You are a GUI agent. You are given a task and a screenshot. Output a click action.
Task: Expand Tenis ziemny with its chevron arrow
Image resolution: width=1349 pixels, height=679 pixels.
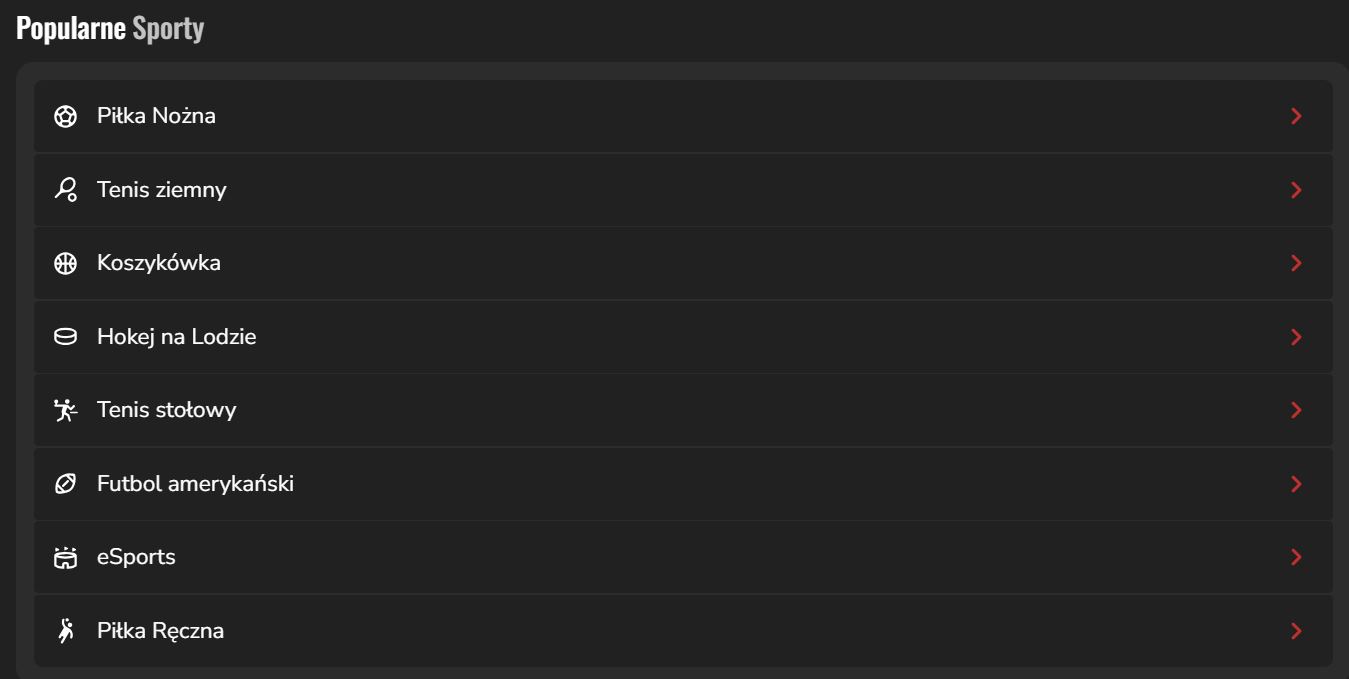tap(1296, 190)
